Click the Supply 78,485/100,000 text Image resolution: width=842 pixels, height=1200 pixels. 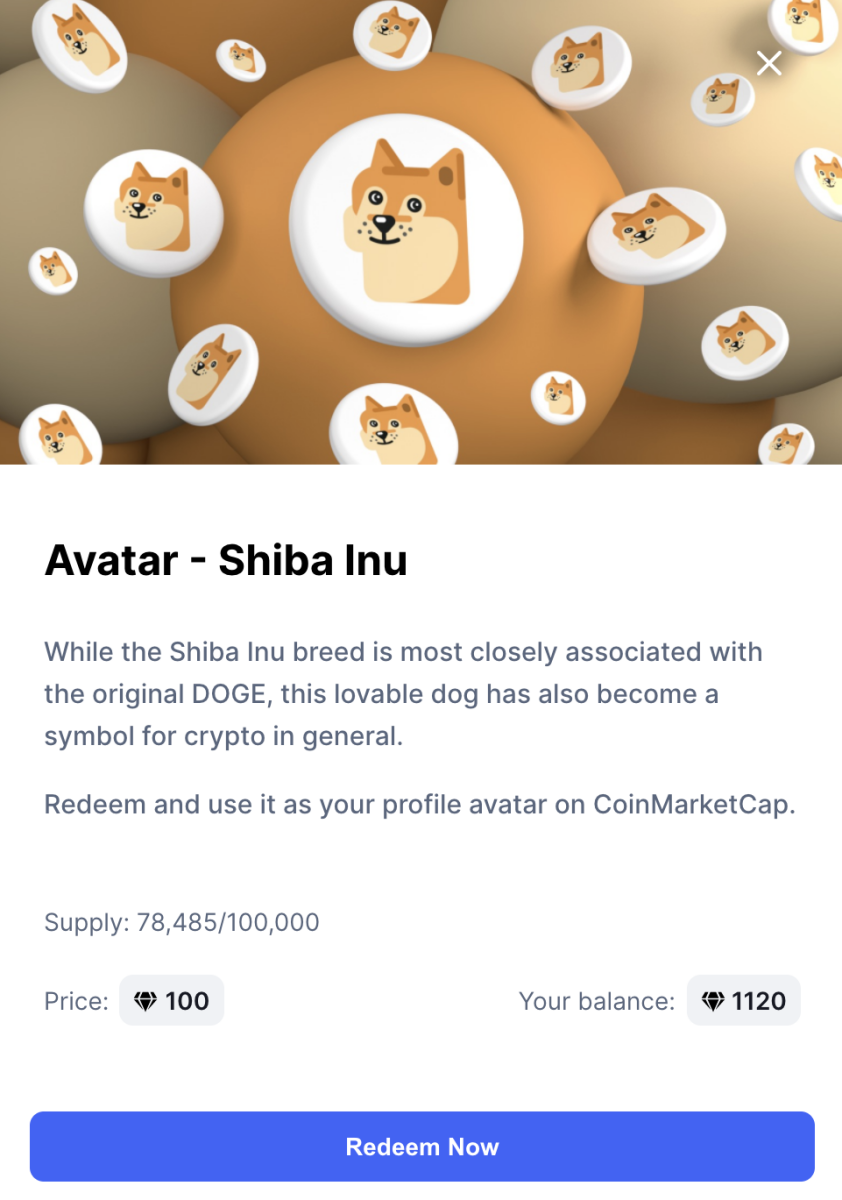pyautogui.click(x=182, y=922)
